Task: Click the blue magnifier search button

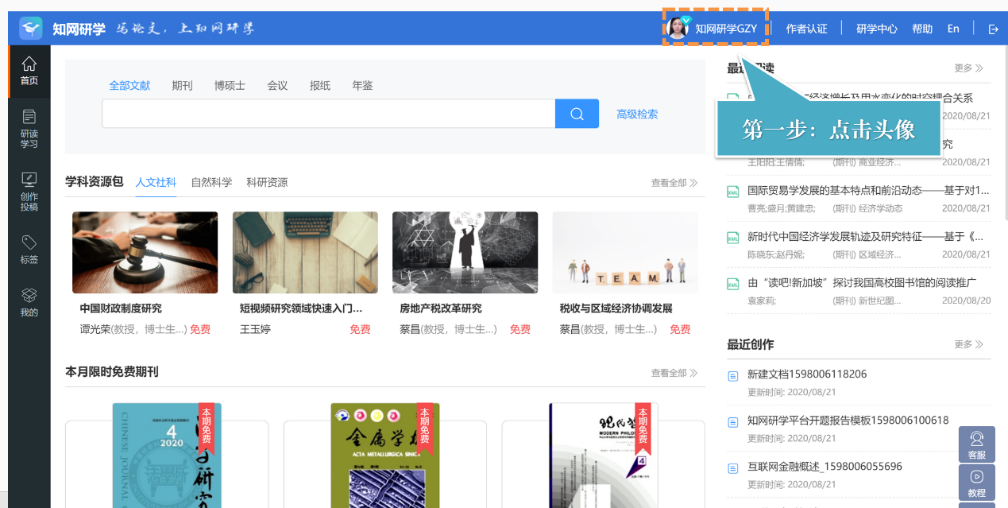Action: point(577,114)
